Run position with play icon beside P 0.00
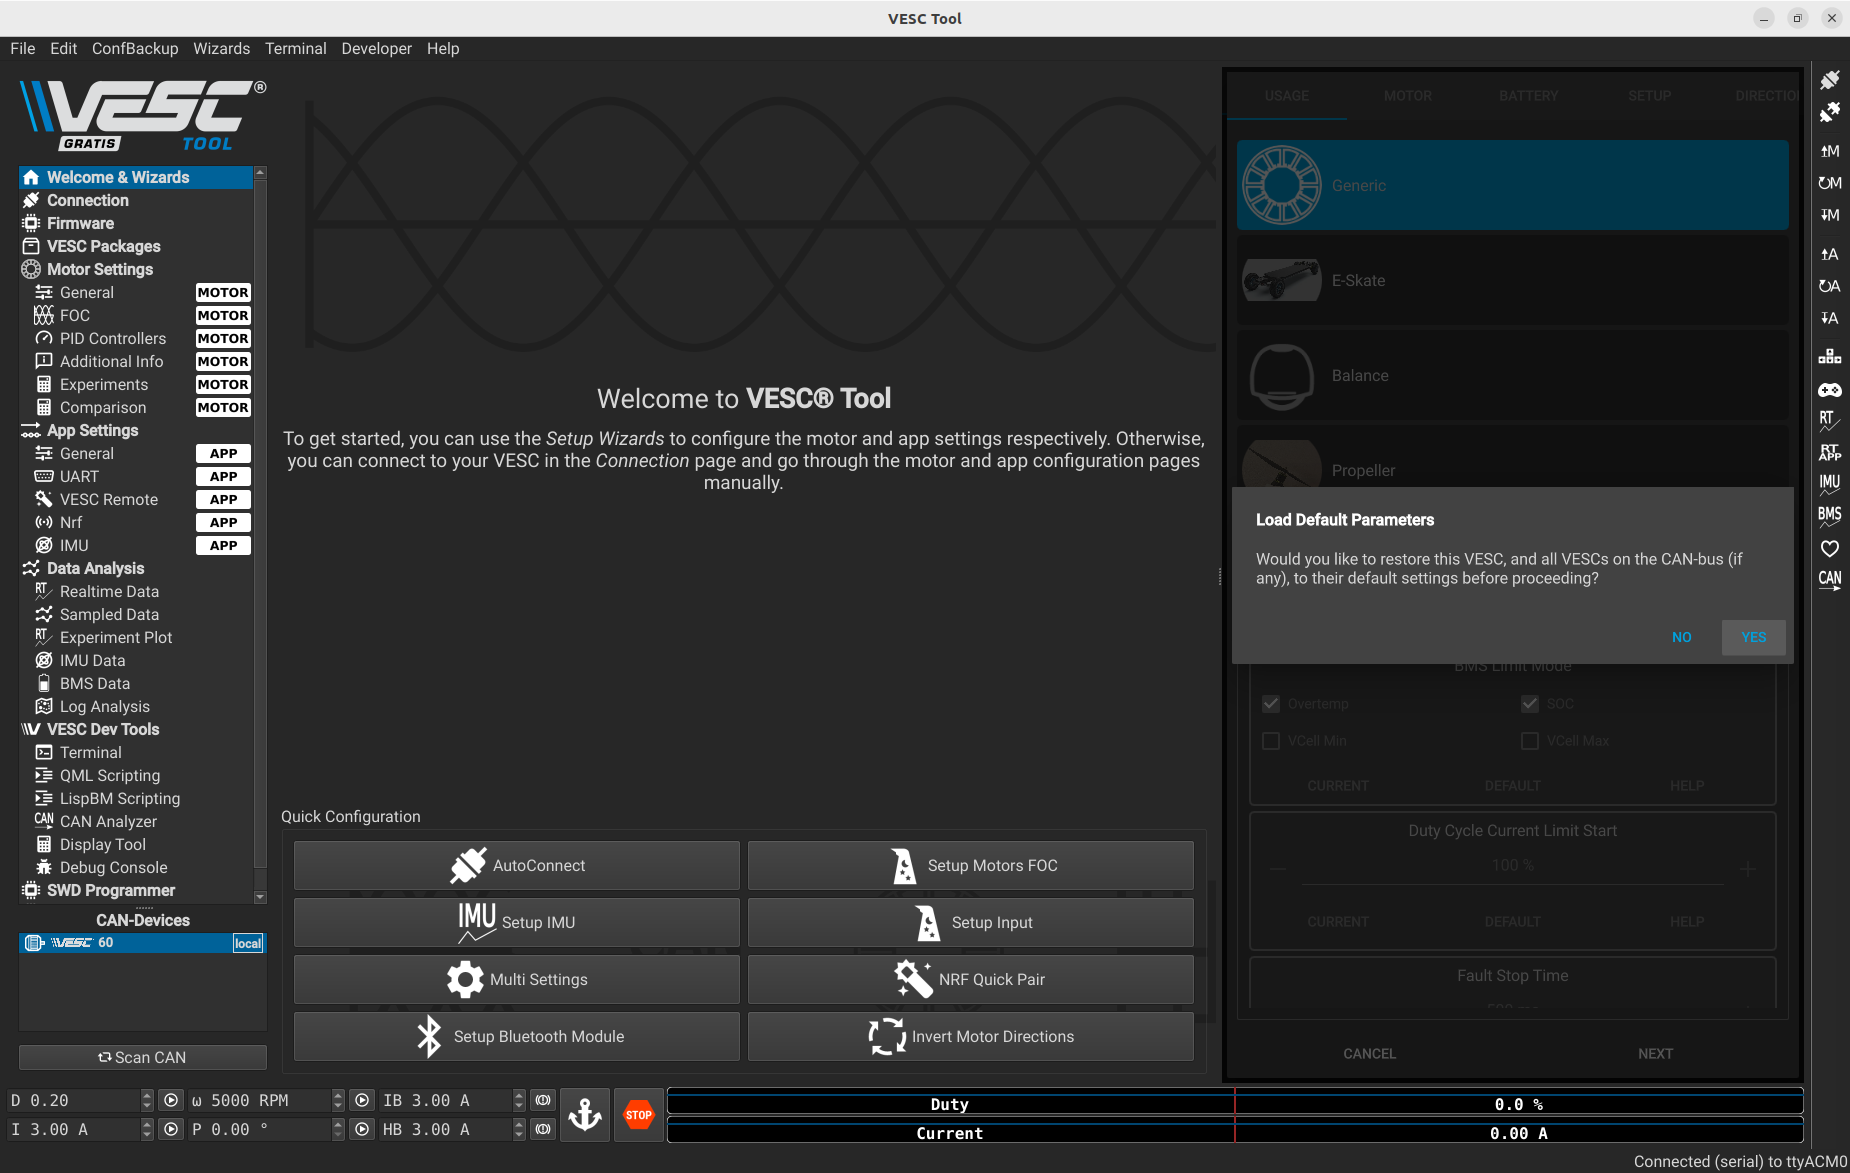Image resolution: width=1850 pixels, height=1173 pixels. tap(362, 1129)
